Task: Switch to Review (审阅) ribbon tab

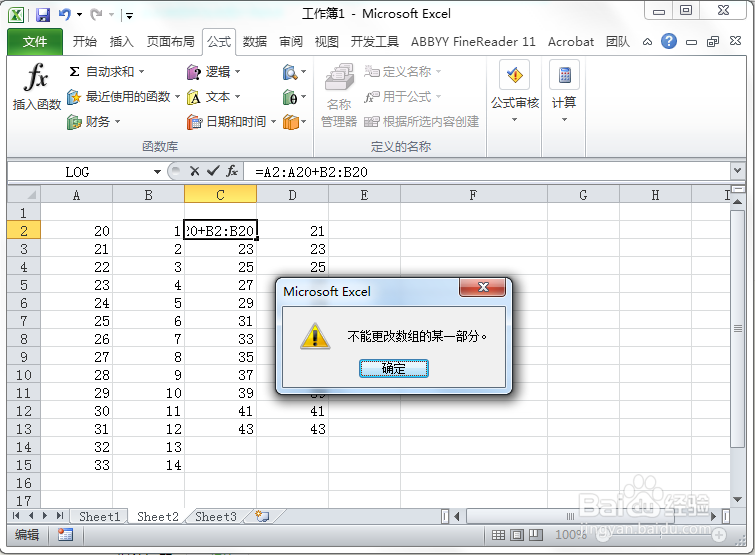Action: [291, 42]
